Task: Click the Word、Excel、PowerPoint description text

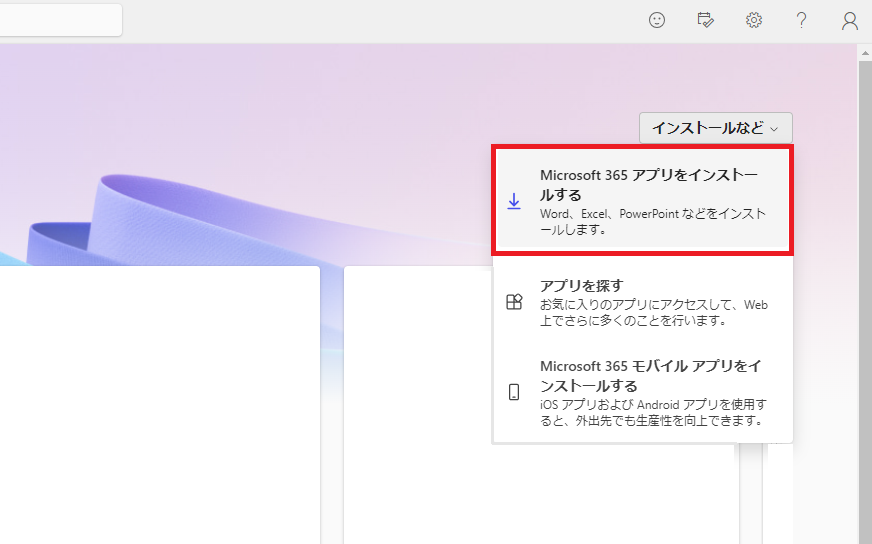Action: [653, 221]
